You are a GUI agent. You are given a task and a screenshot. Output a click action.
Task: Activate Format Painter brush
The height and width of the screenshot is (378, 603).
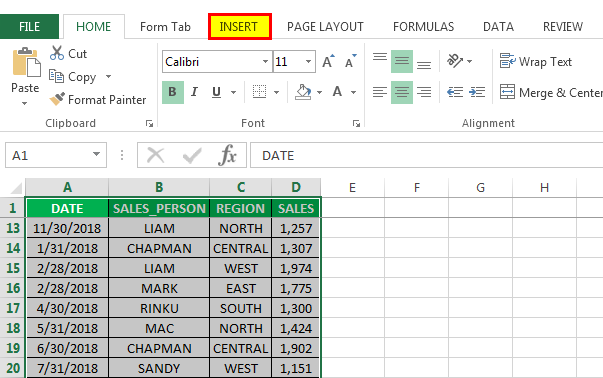(98, 100)
